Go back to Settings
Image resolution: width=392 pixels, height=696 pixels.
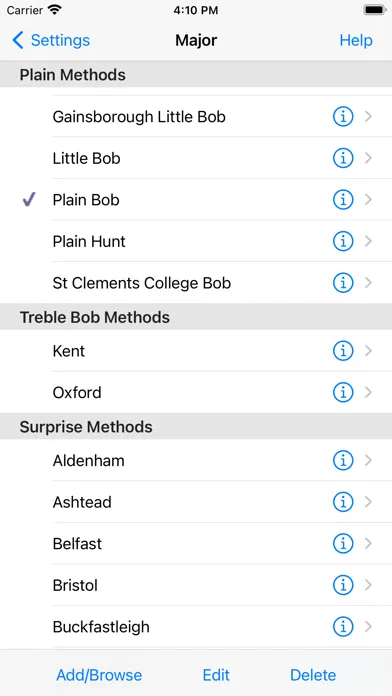click(51, 40)
